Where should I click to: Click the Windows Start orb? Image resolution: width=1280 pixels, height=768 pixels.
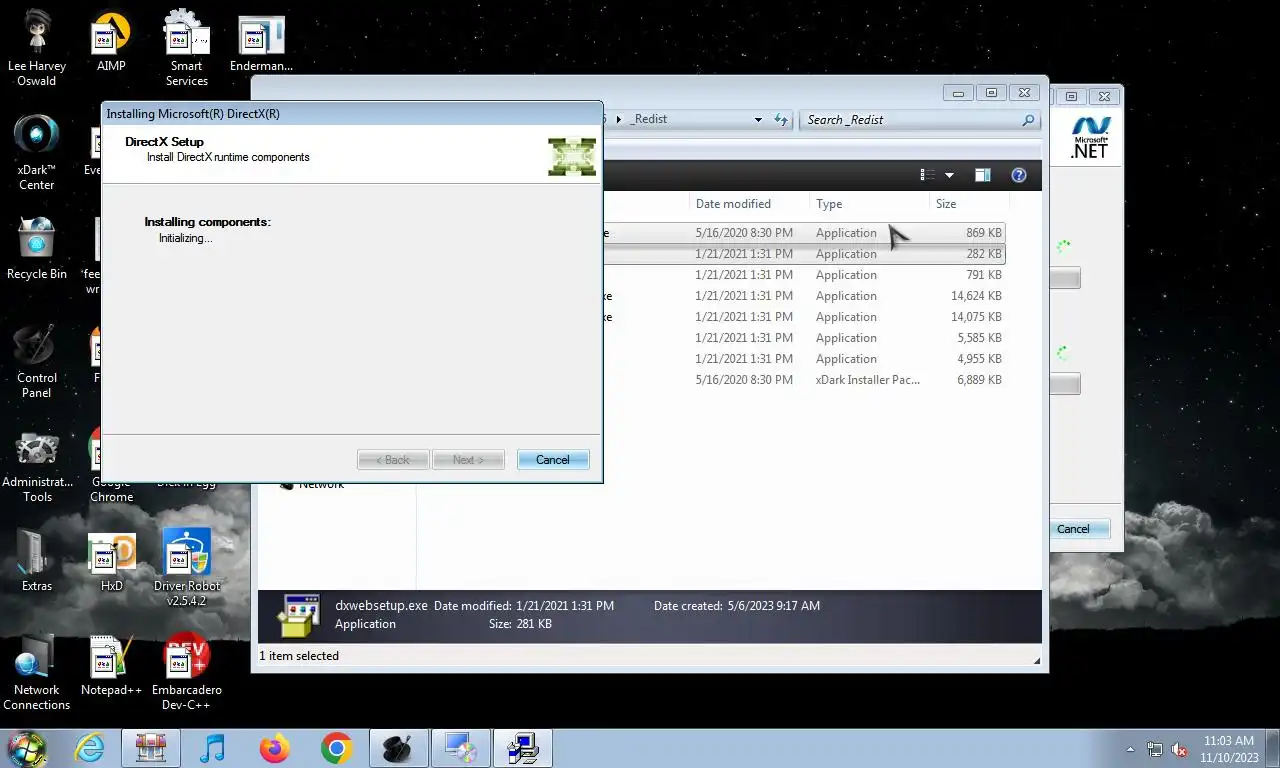coord(26,747)
